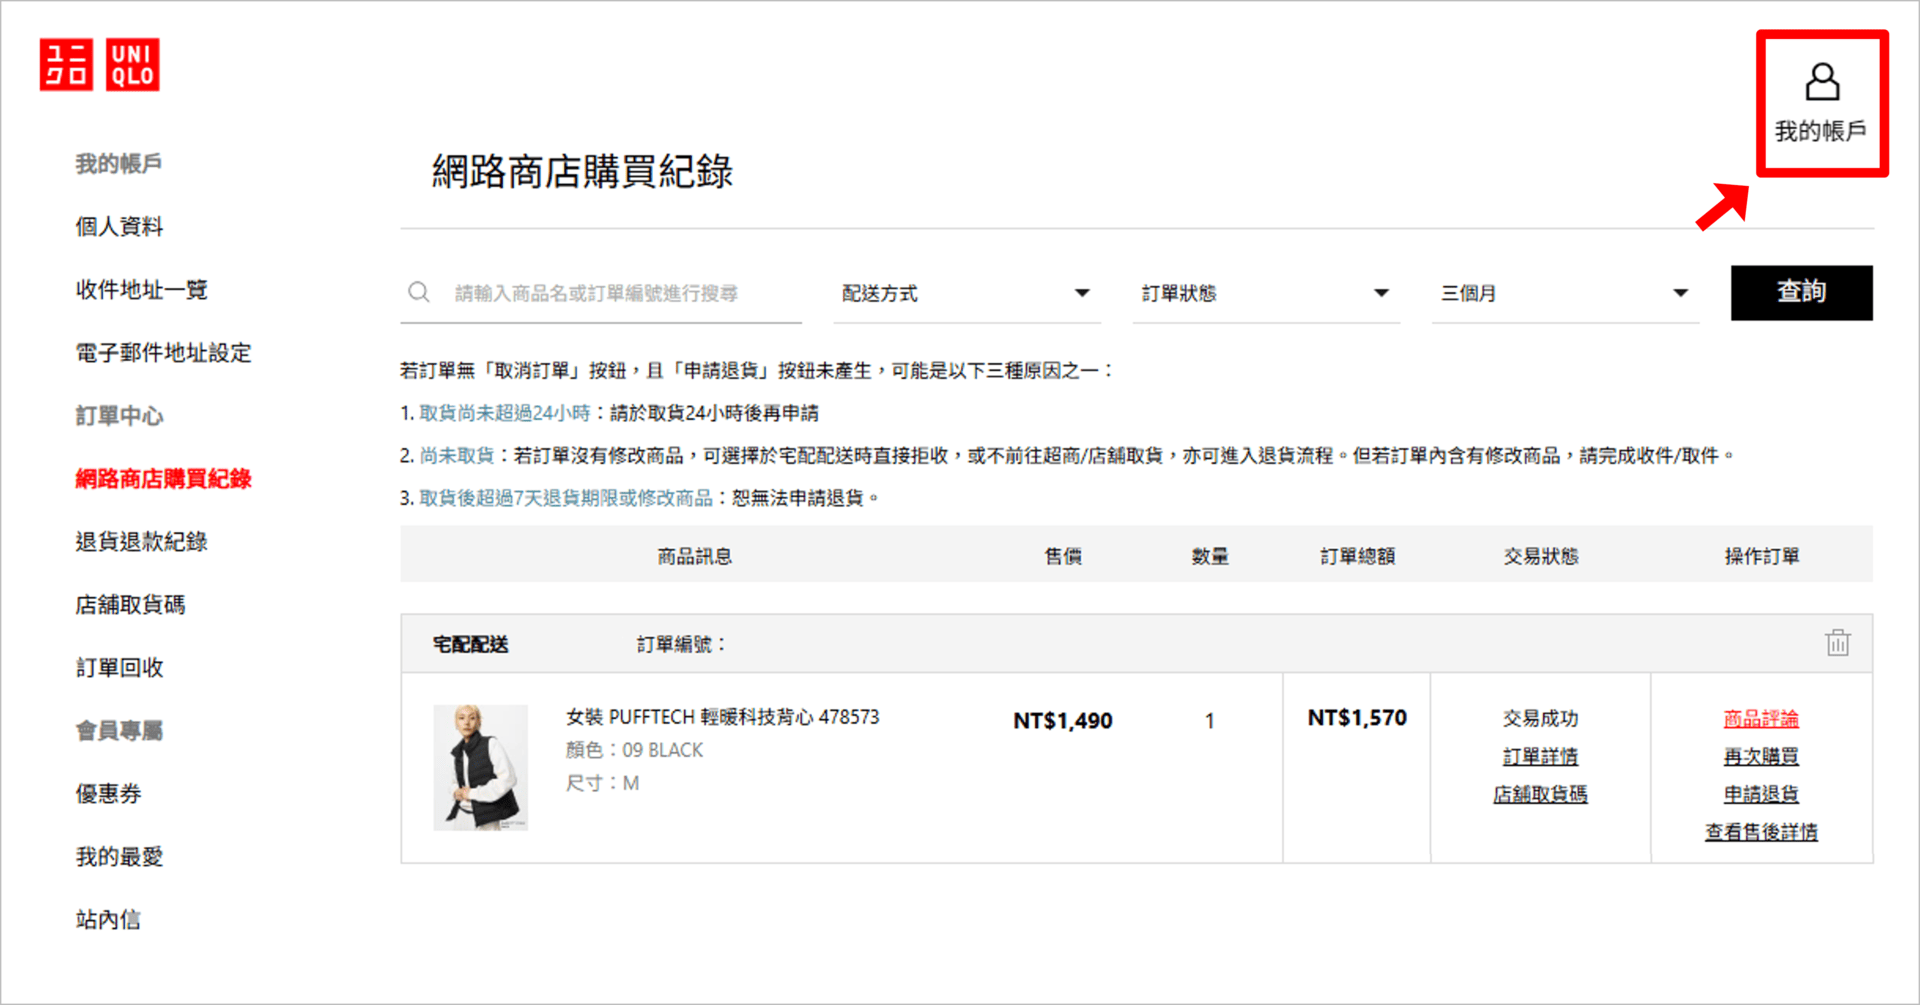Expand the 三個月 time range dropdown
Image resolution: width=1920 pixels, height=1005 pixels.
[1565, 293]
